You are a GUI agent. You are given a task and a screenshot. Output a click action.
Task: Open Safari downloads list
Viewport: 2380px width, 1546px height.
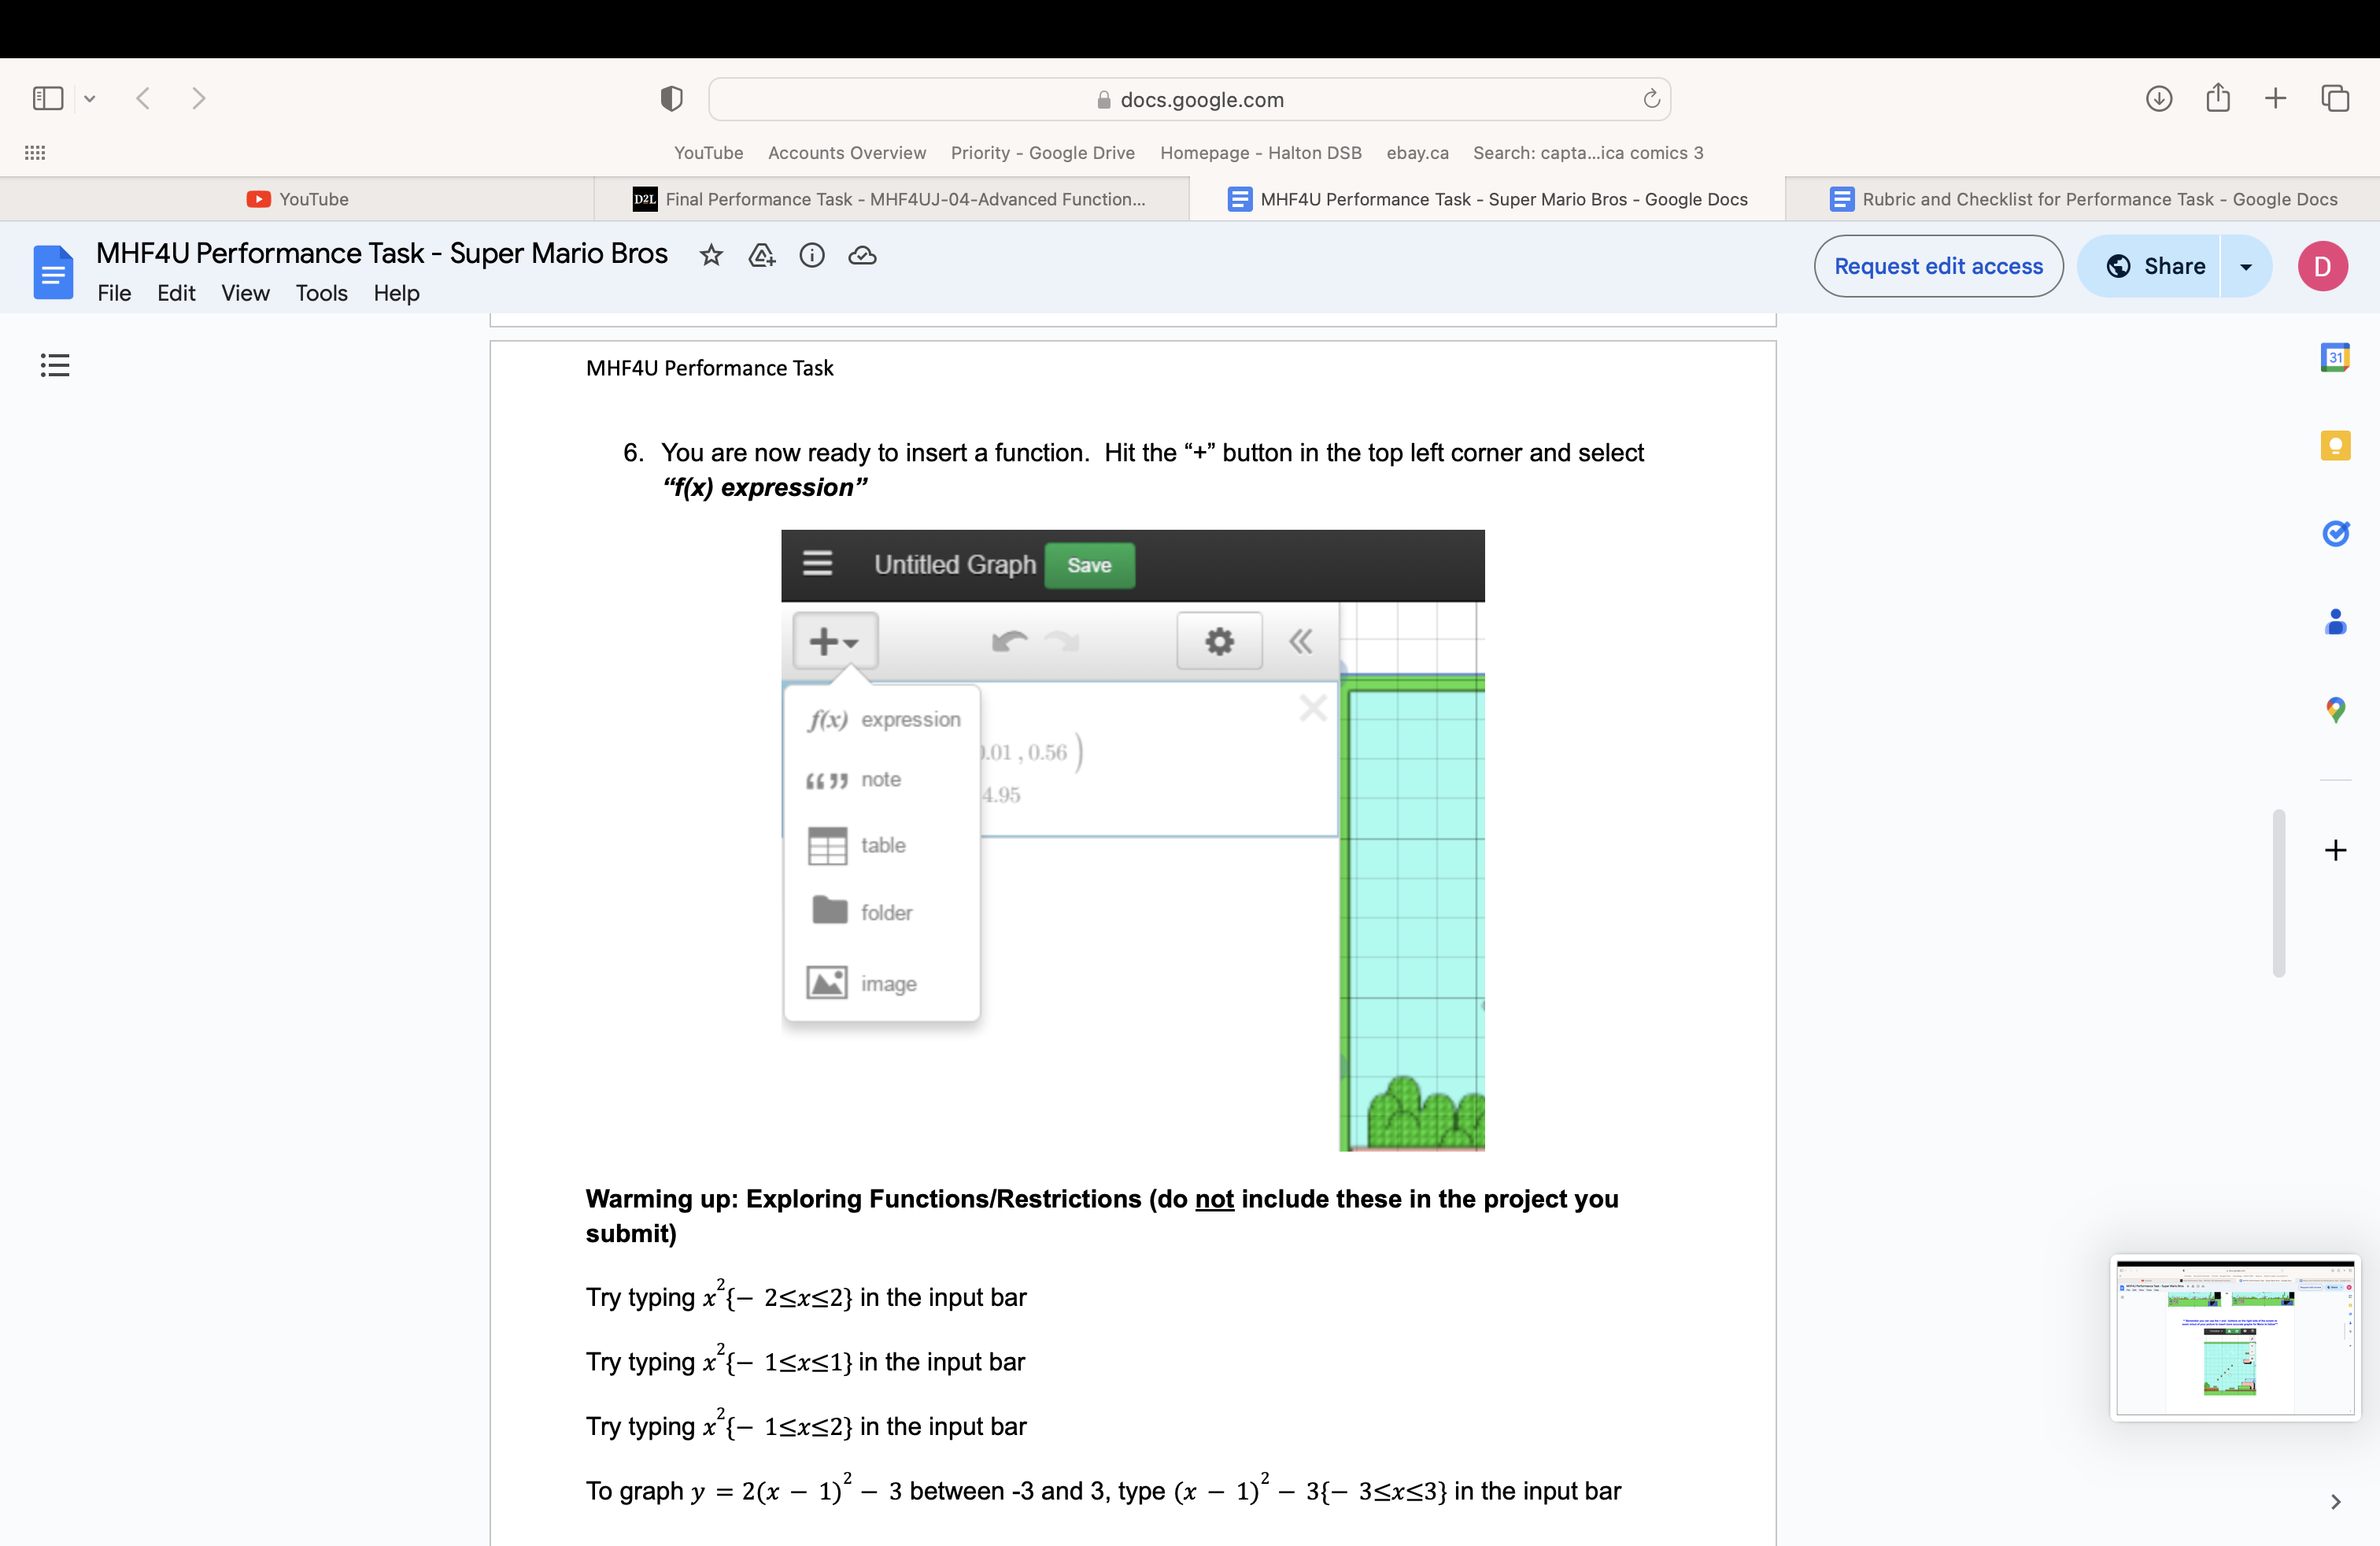tap(2159, 98)
